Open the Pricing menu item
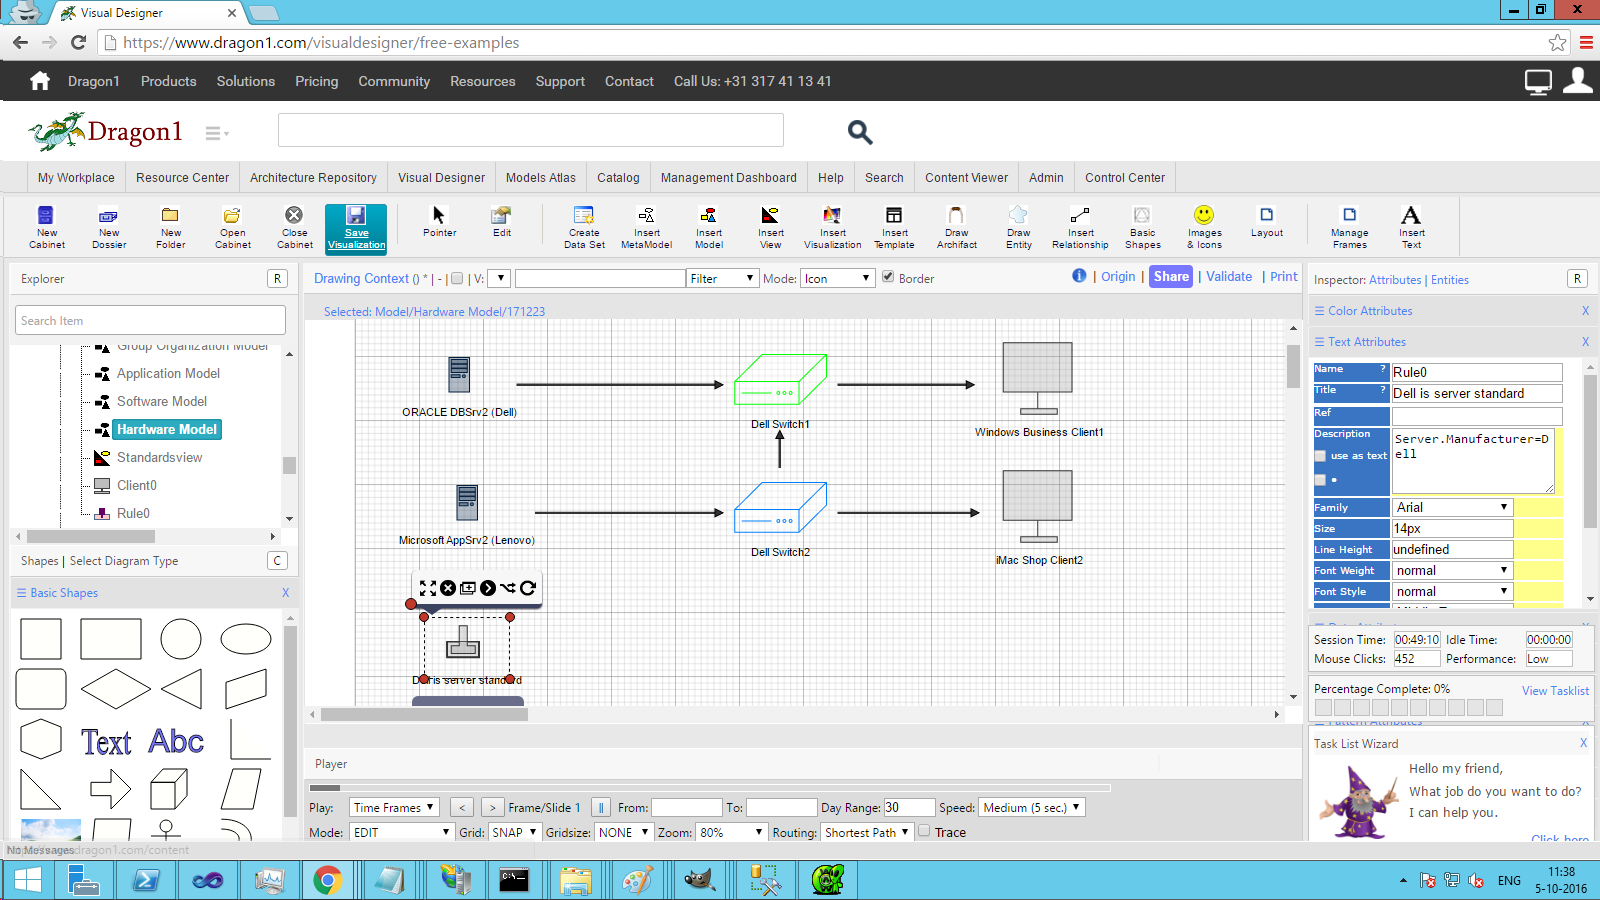1600x900 pixels. pyautogui.click(x=317, y=81)
